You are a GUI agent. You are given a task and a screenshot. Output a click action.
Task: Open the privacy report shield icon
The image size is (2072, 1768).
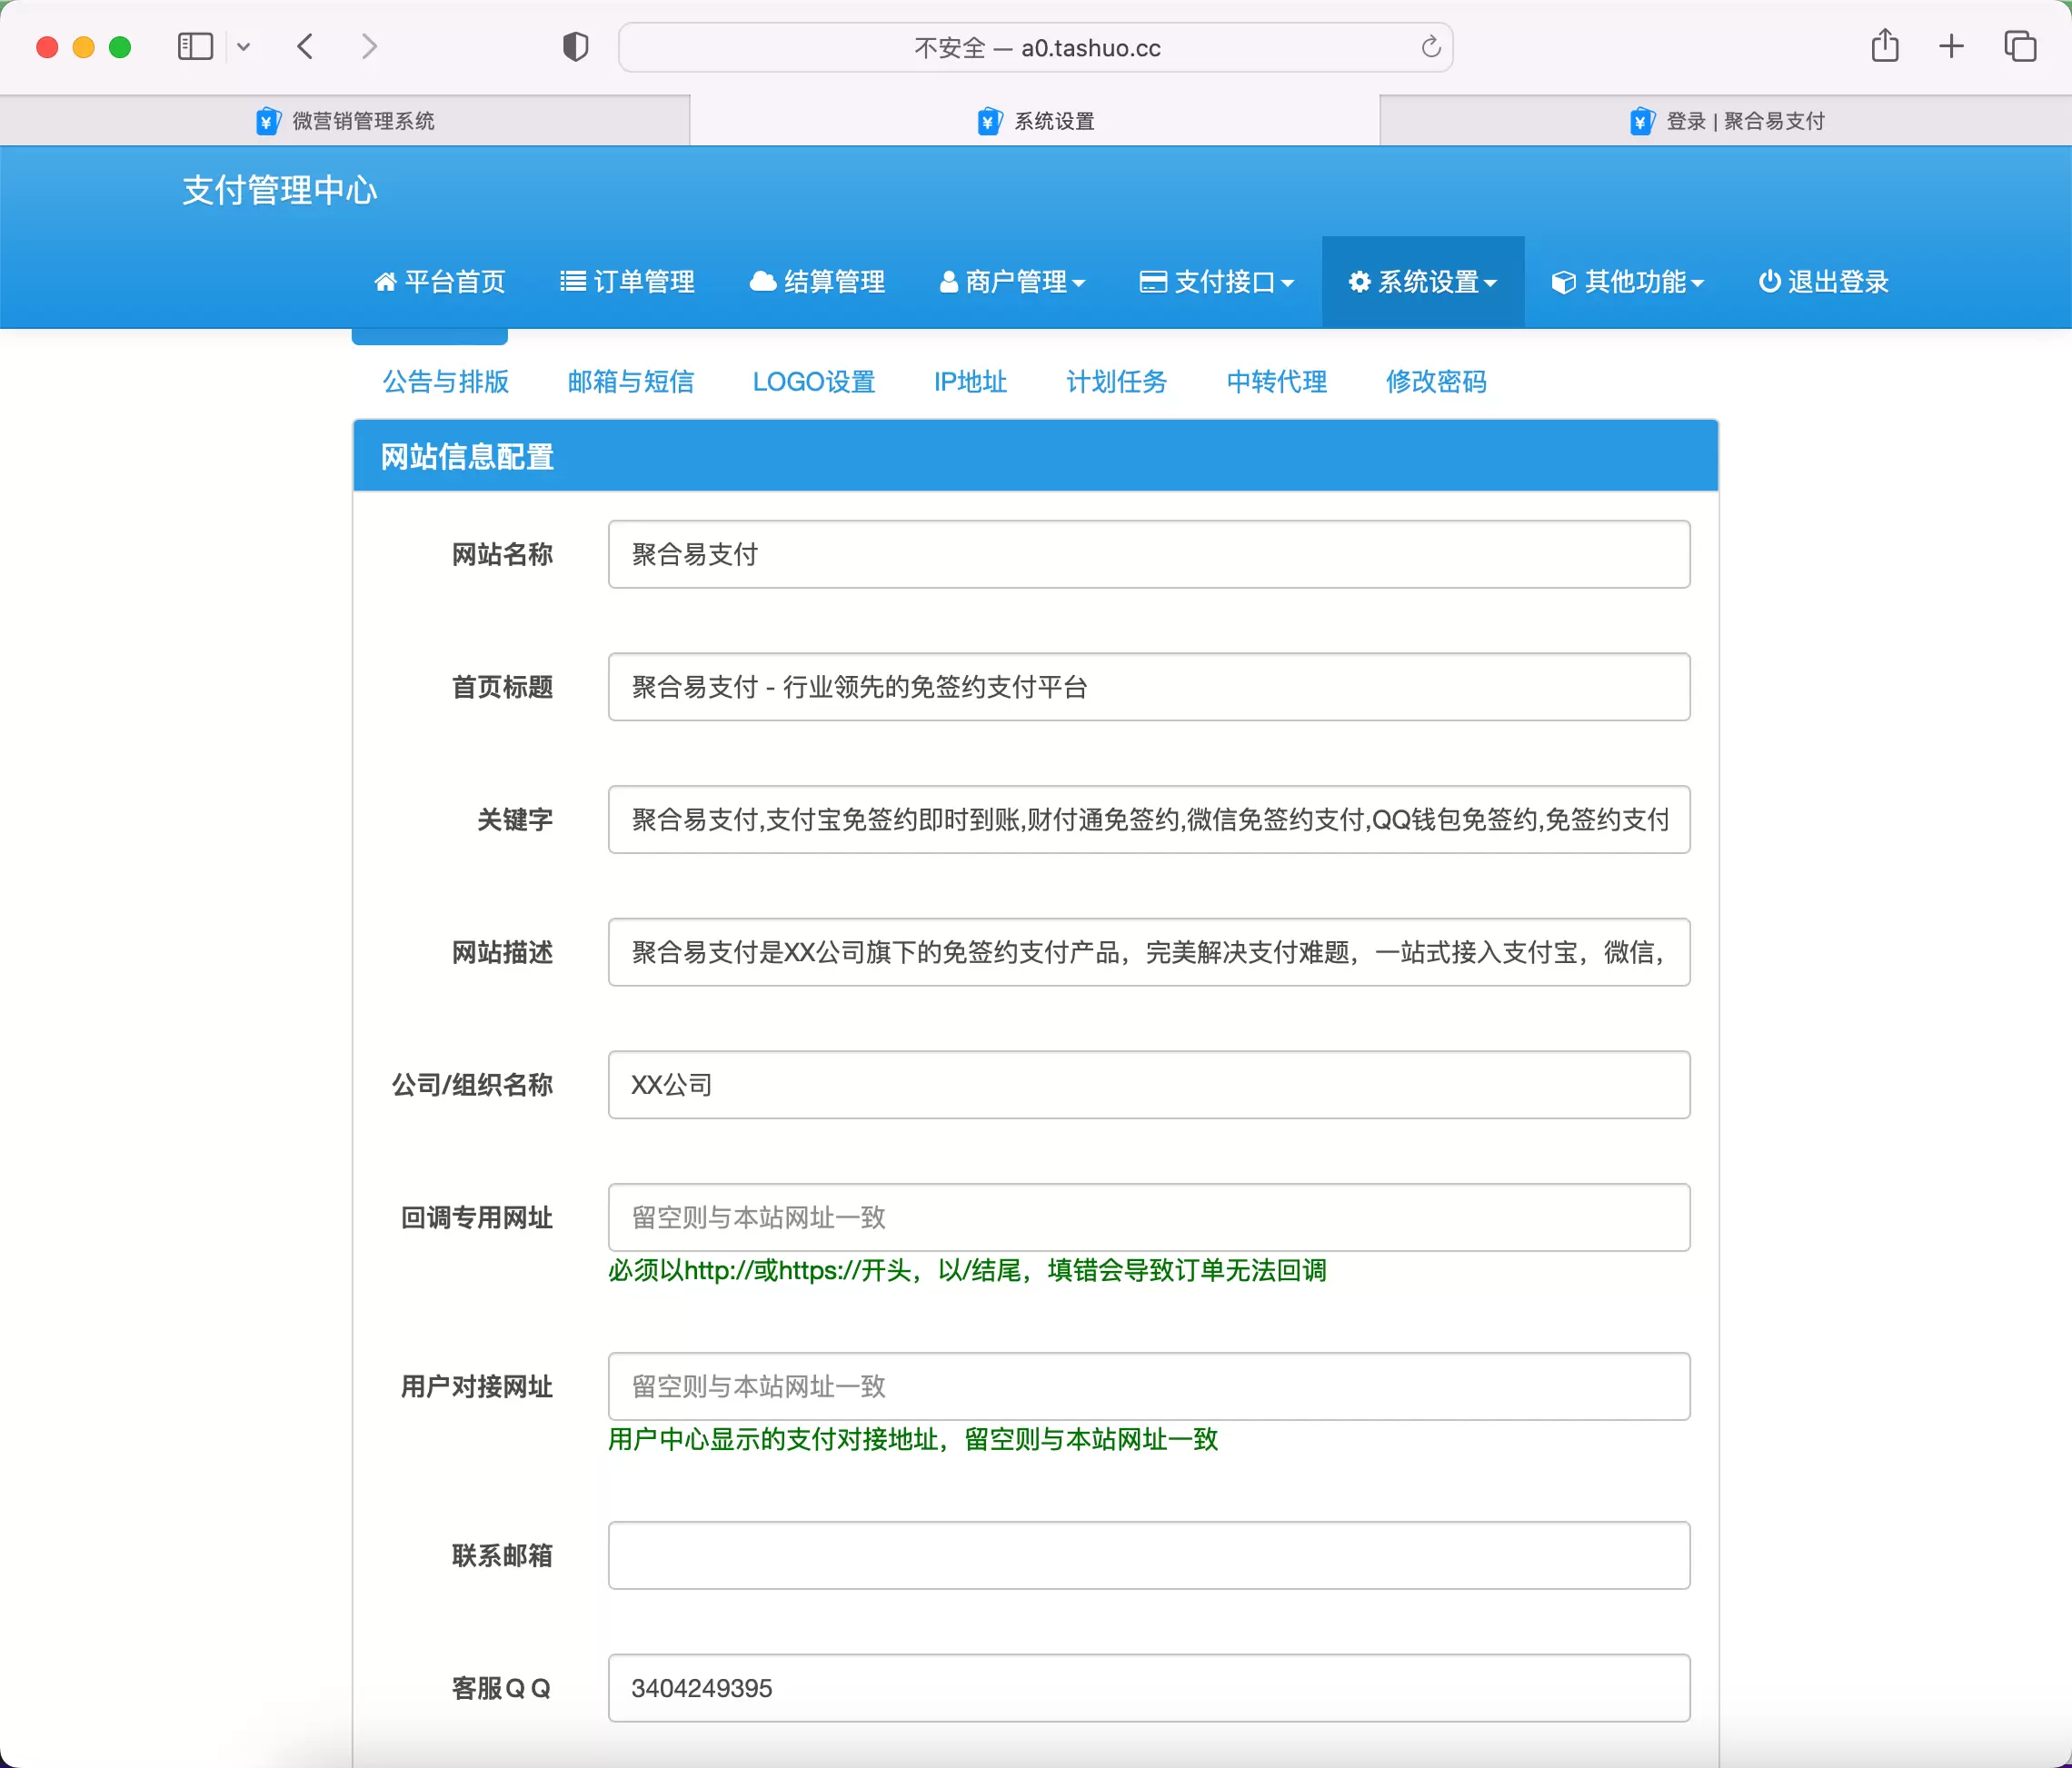tap(576, 47)
